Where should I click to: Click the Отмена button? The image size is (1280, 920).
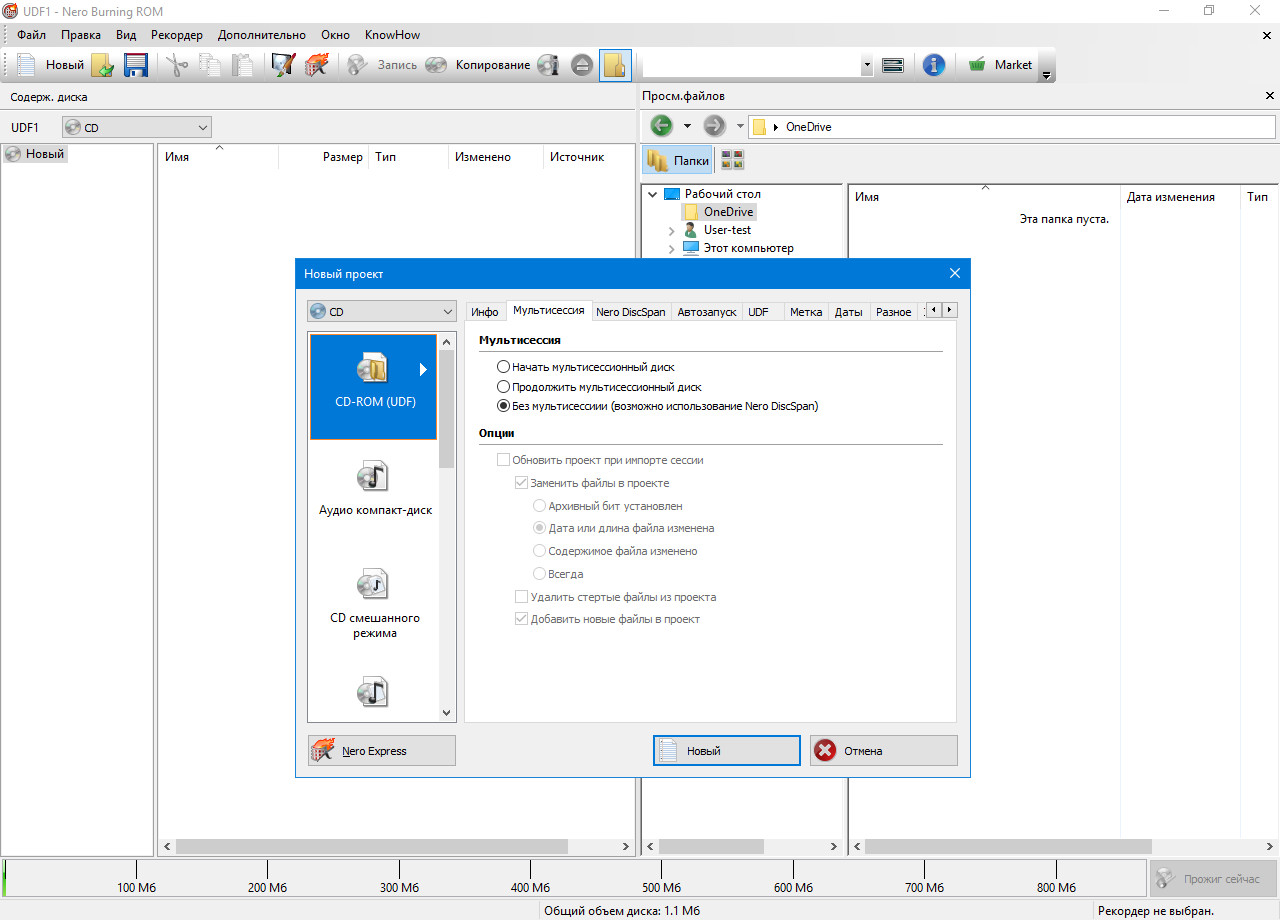pos(884,751)
